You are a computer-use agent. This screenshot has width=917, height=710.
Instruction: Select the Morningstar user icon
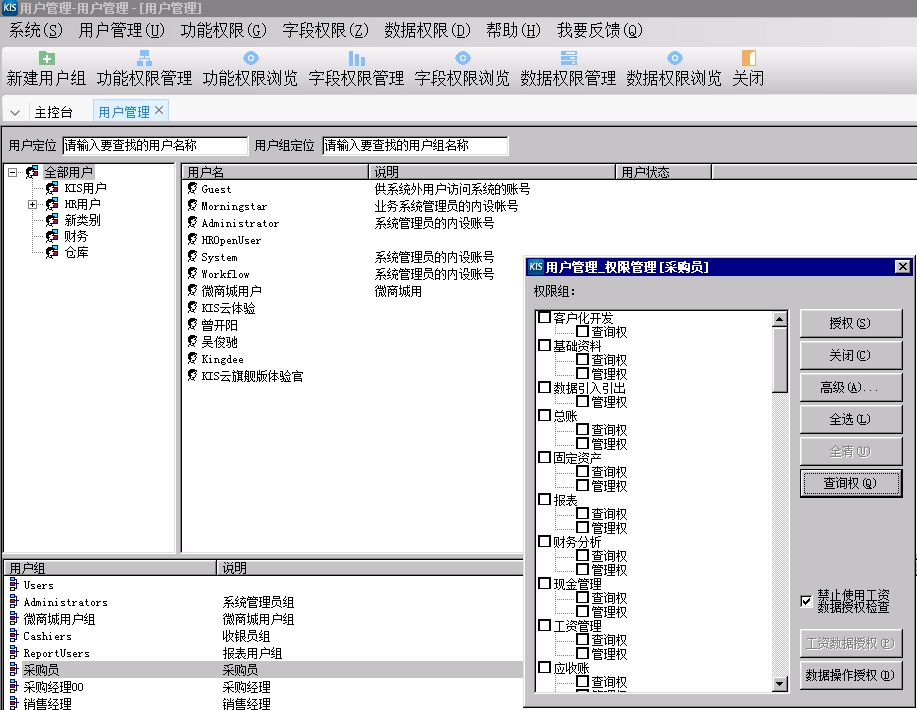192,205
